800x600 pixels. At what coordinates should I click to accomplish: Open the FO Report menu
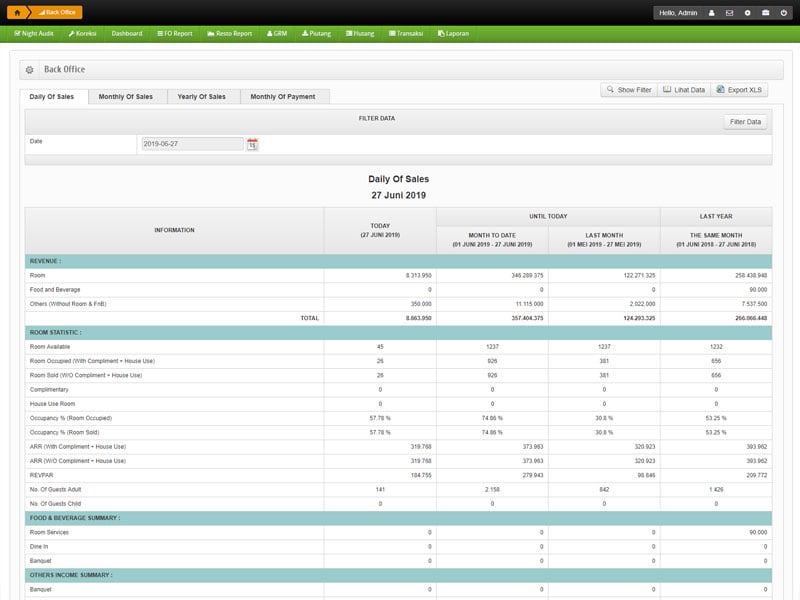click(175, 33)
